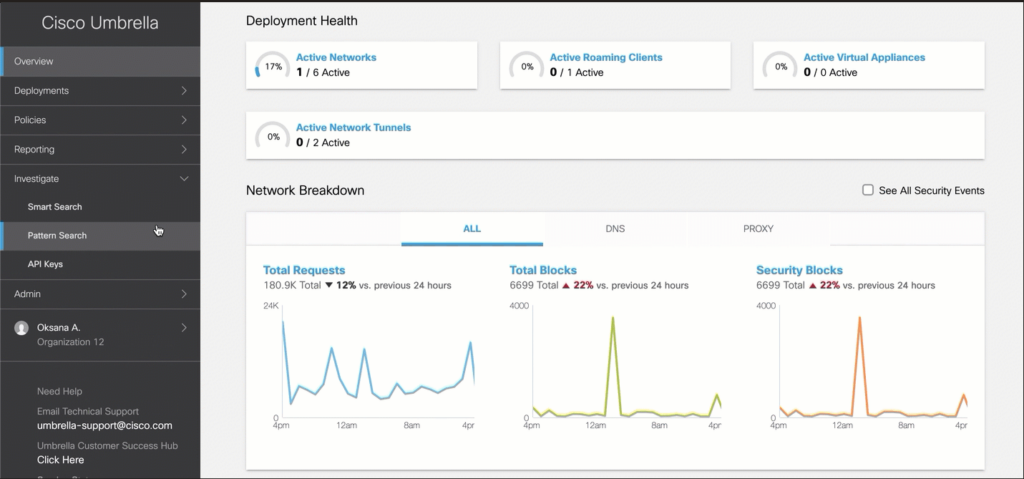Switch to the PROXY tab

point(757,229)
